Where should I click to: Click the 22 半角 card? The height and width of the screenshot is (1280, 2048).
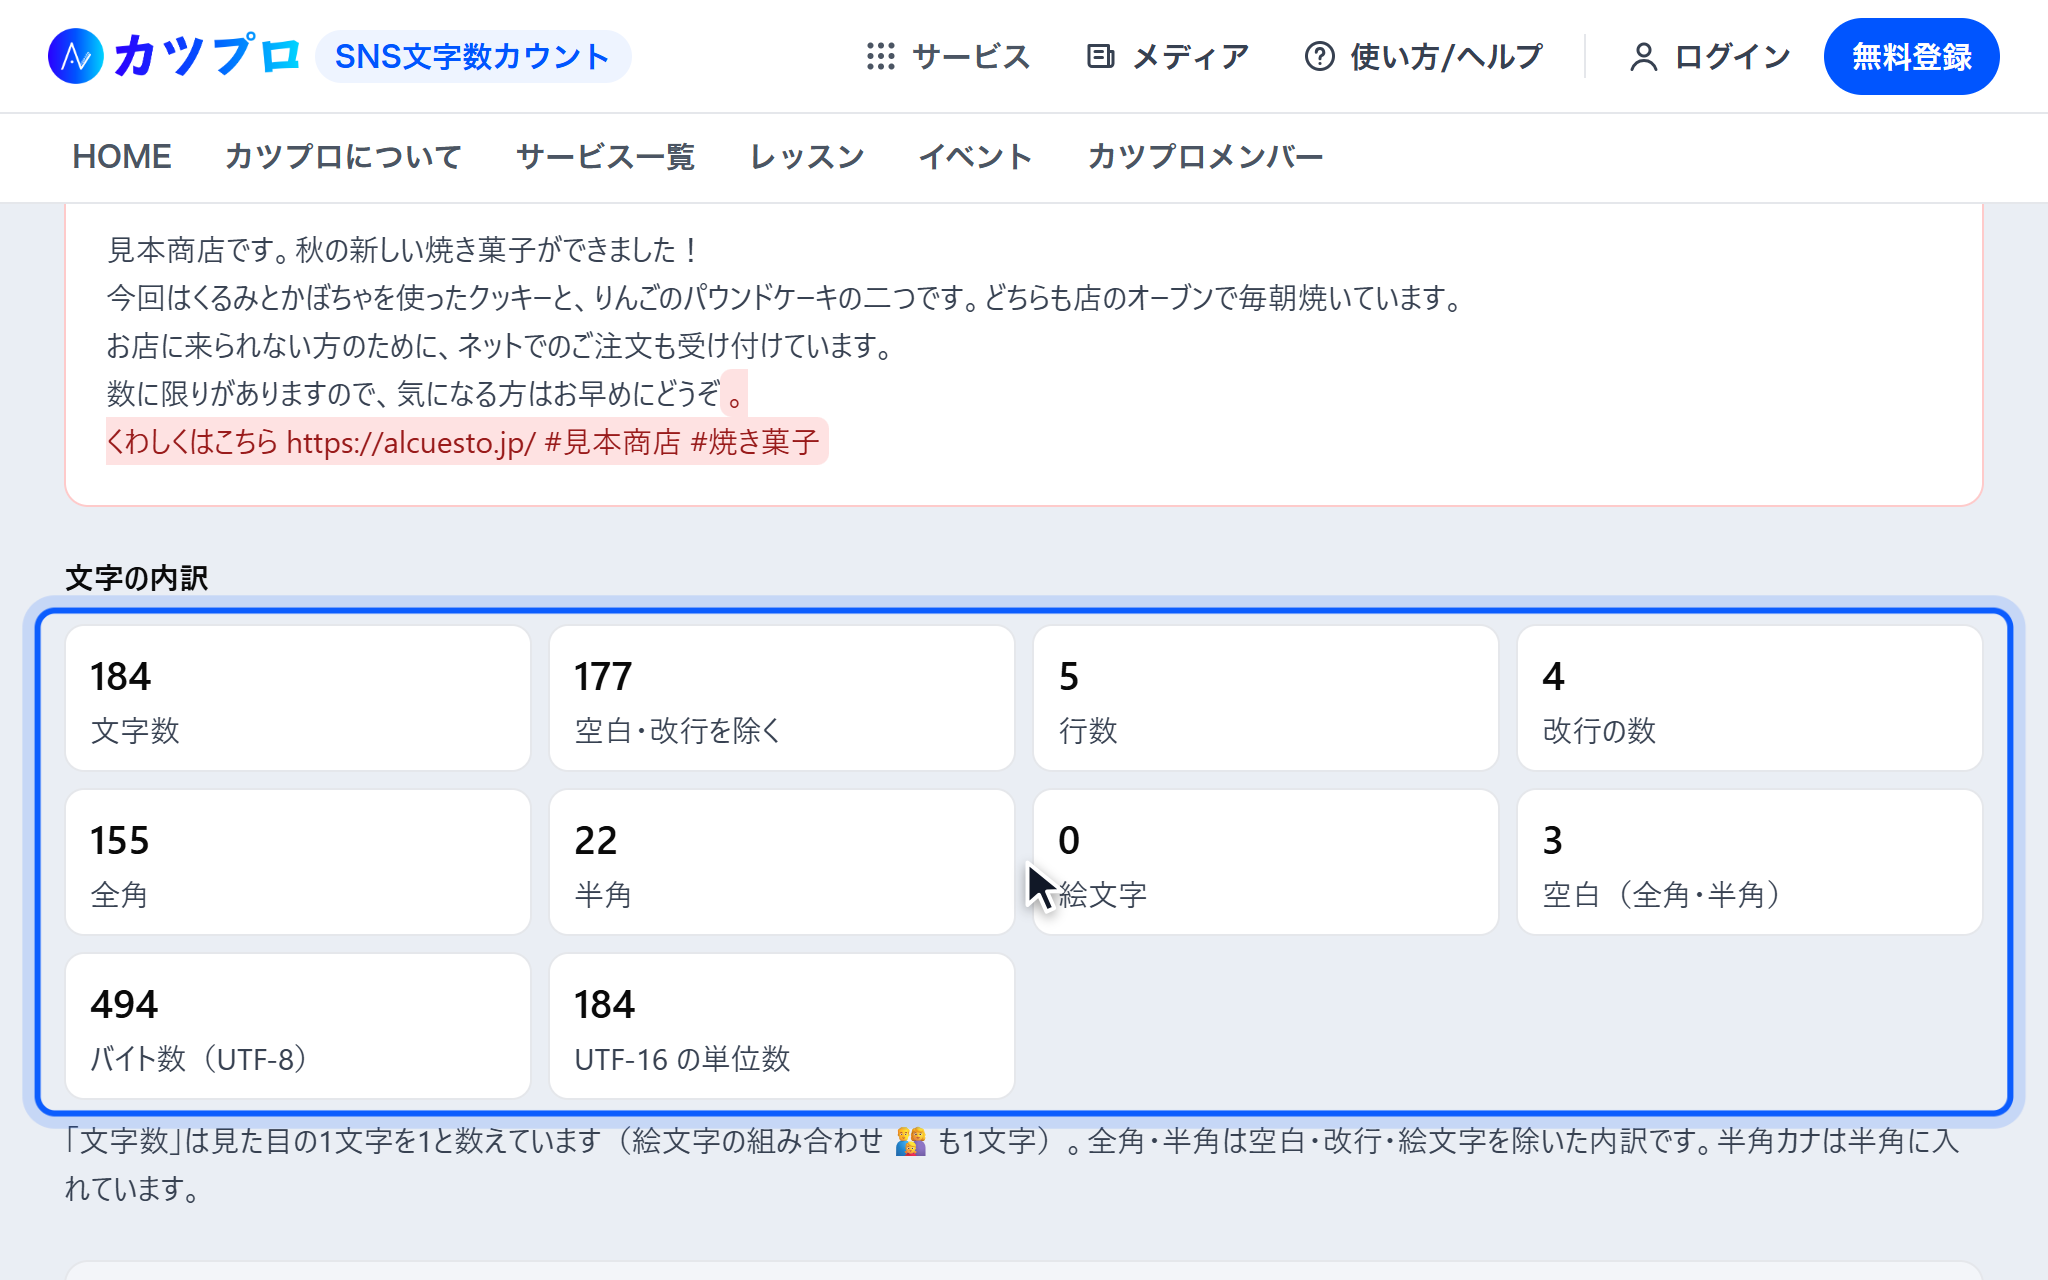(782, 862)
